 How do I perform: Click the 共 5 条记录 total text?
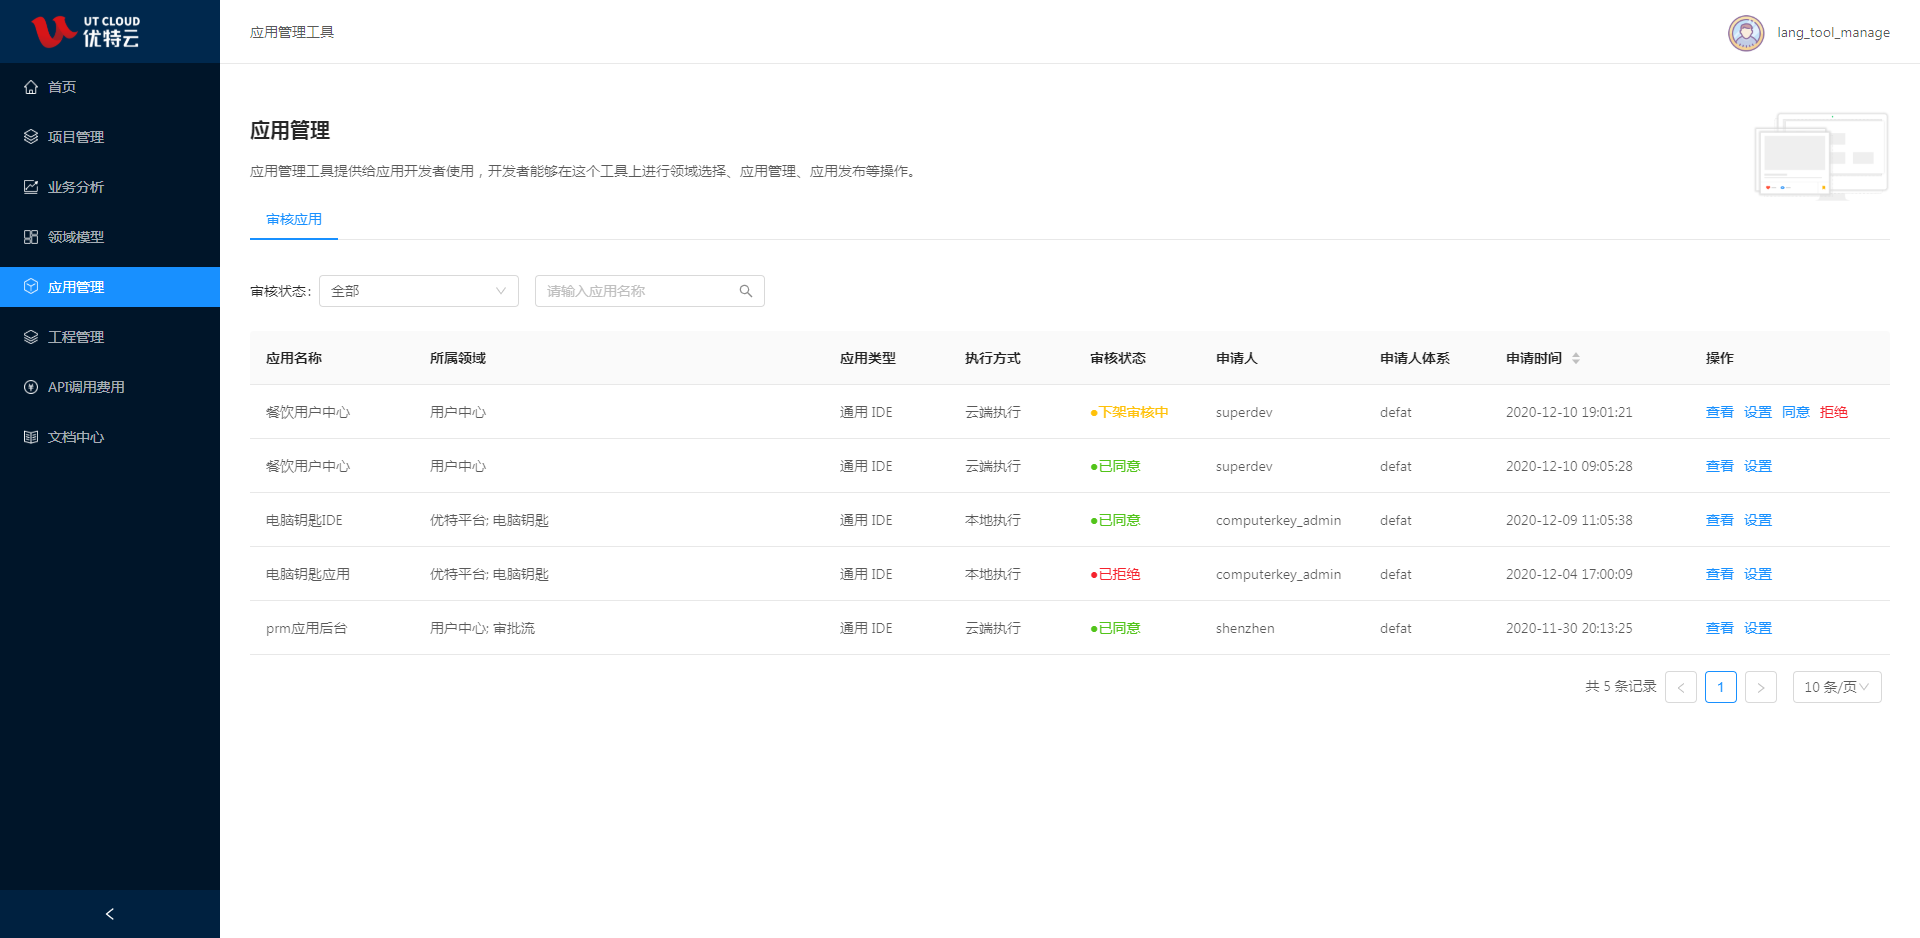(1621, 687)
